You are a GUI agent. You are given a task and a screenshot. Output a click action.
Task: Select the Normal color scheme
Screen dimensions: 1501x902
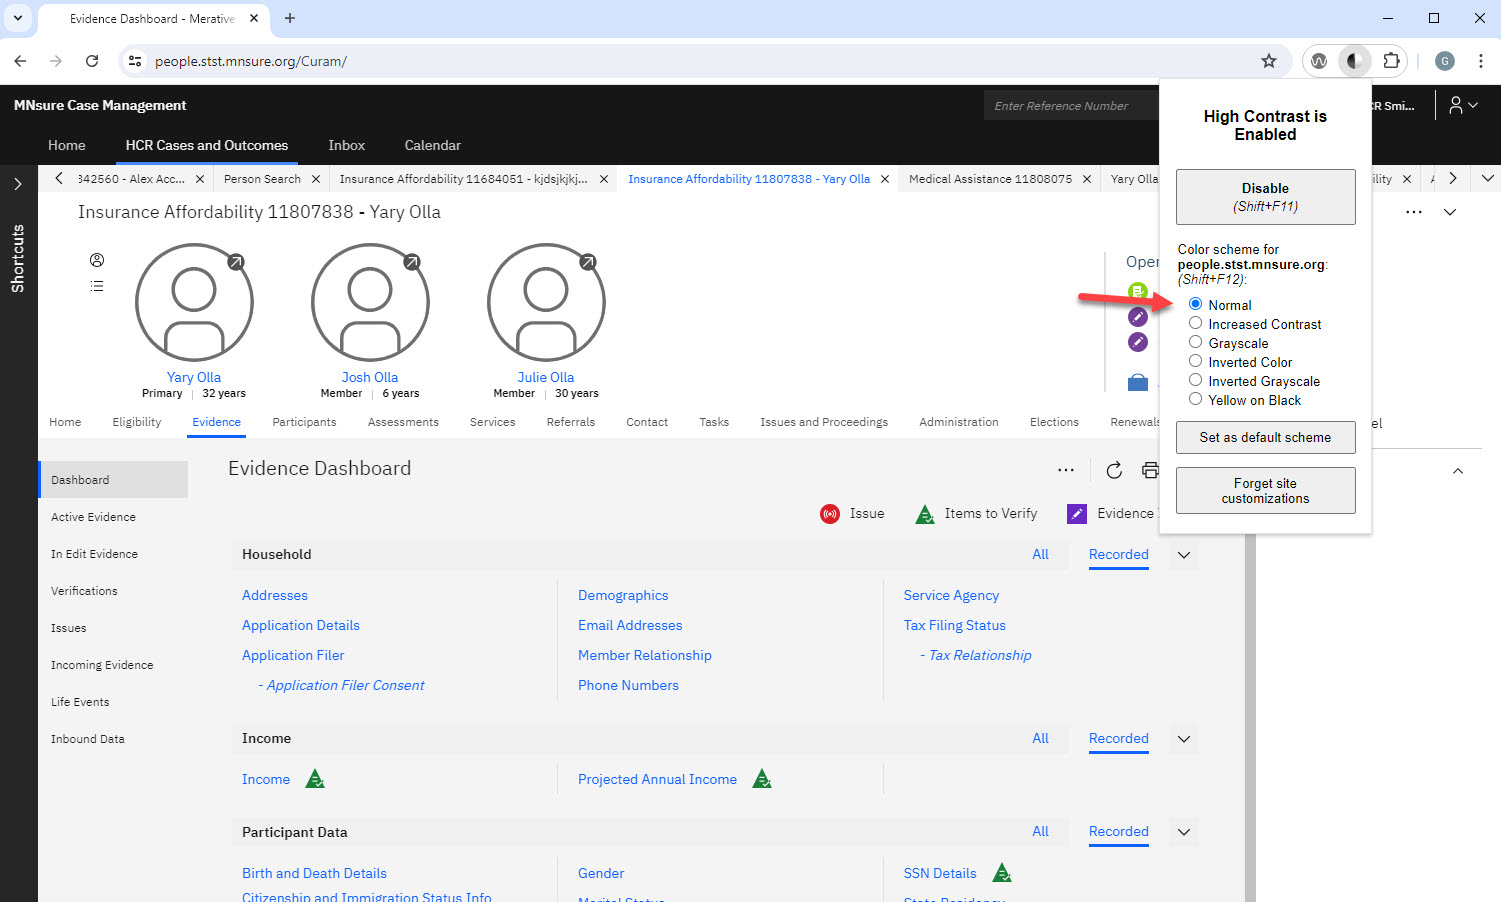click(x=1195, y=304)
